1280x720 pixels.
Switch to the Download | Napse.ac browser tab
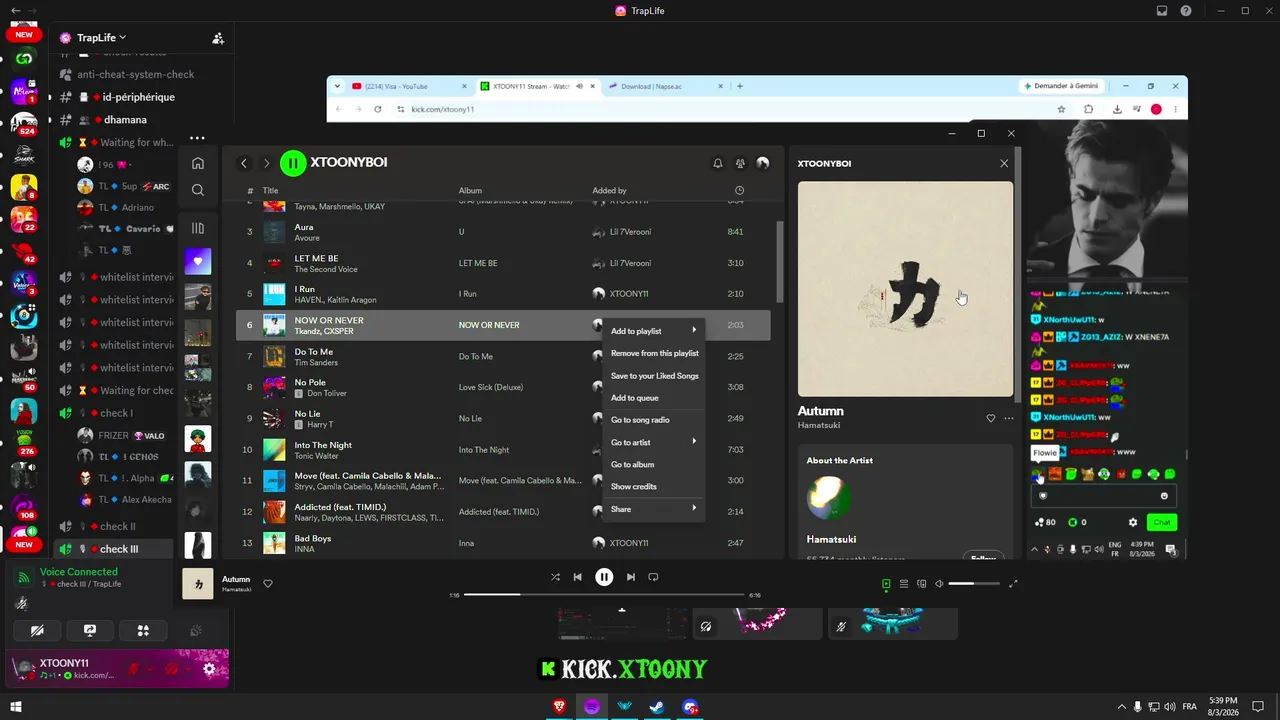(663, 86)
